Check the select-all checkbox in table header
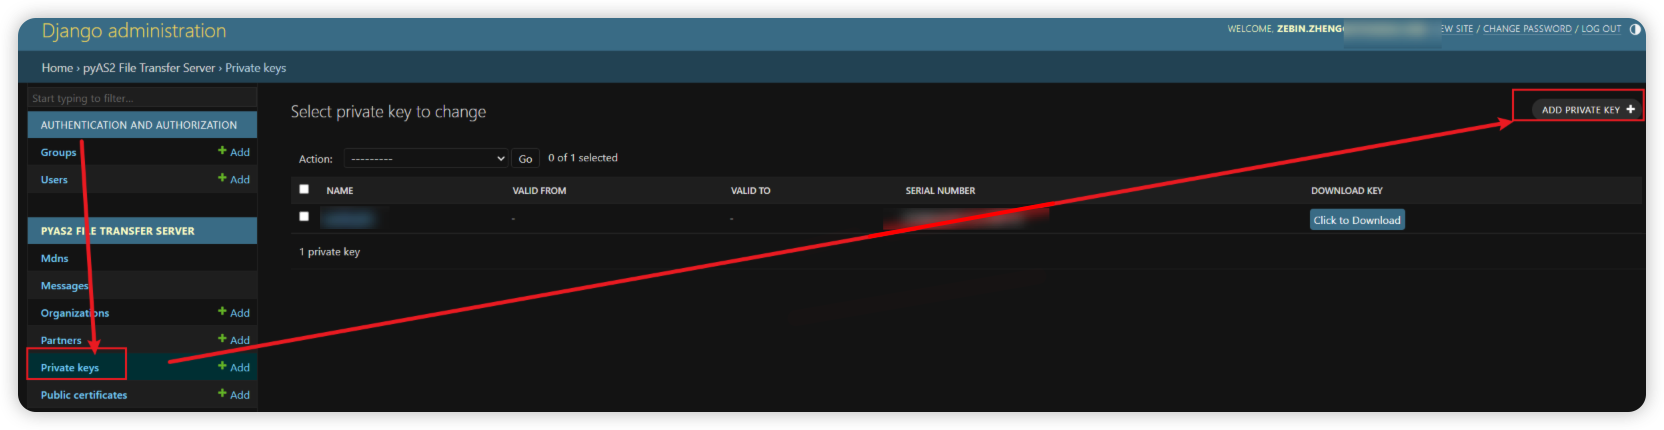1664x430 pixels. 304,189
